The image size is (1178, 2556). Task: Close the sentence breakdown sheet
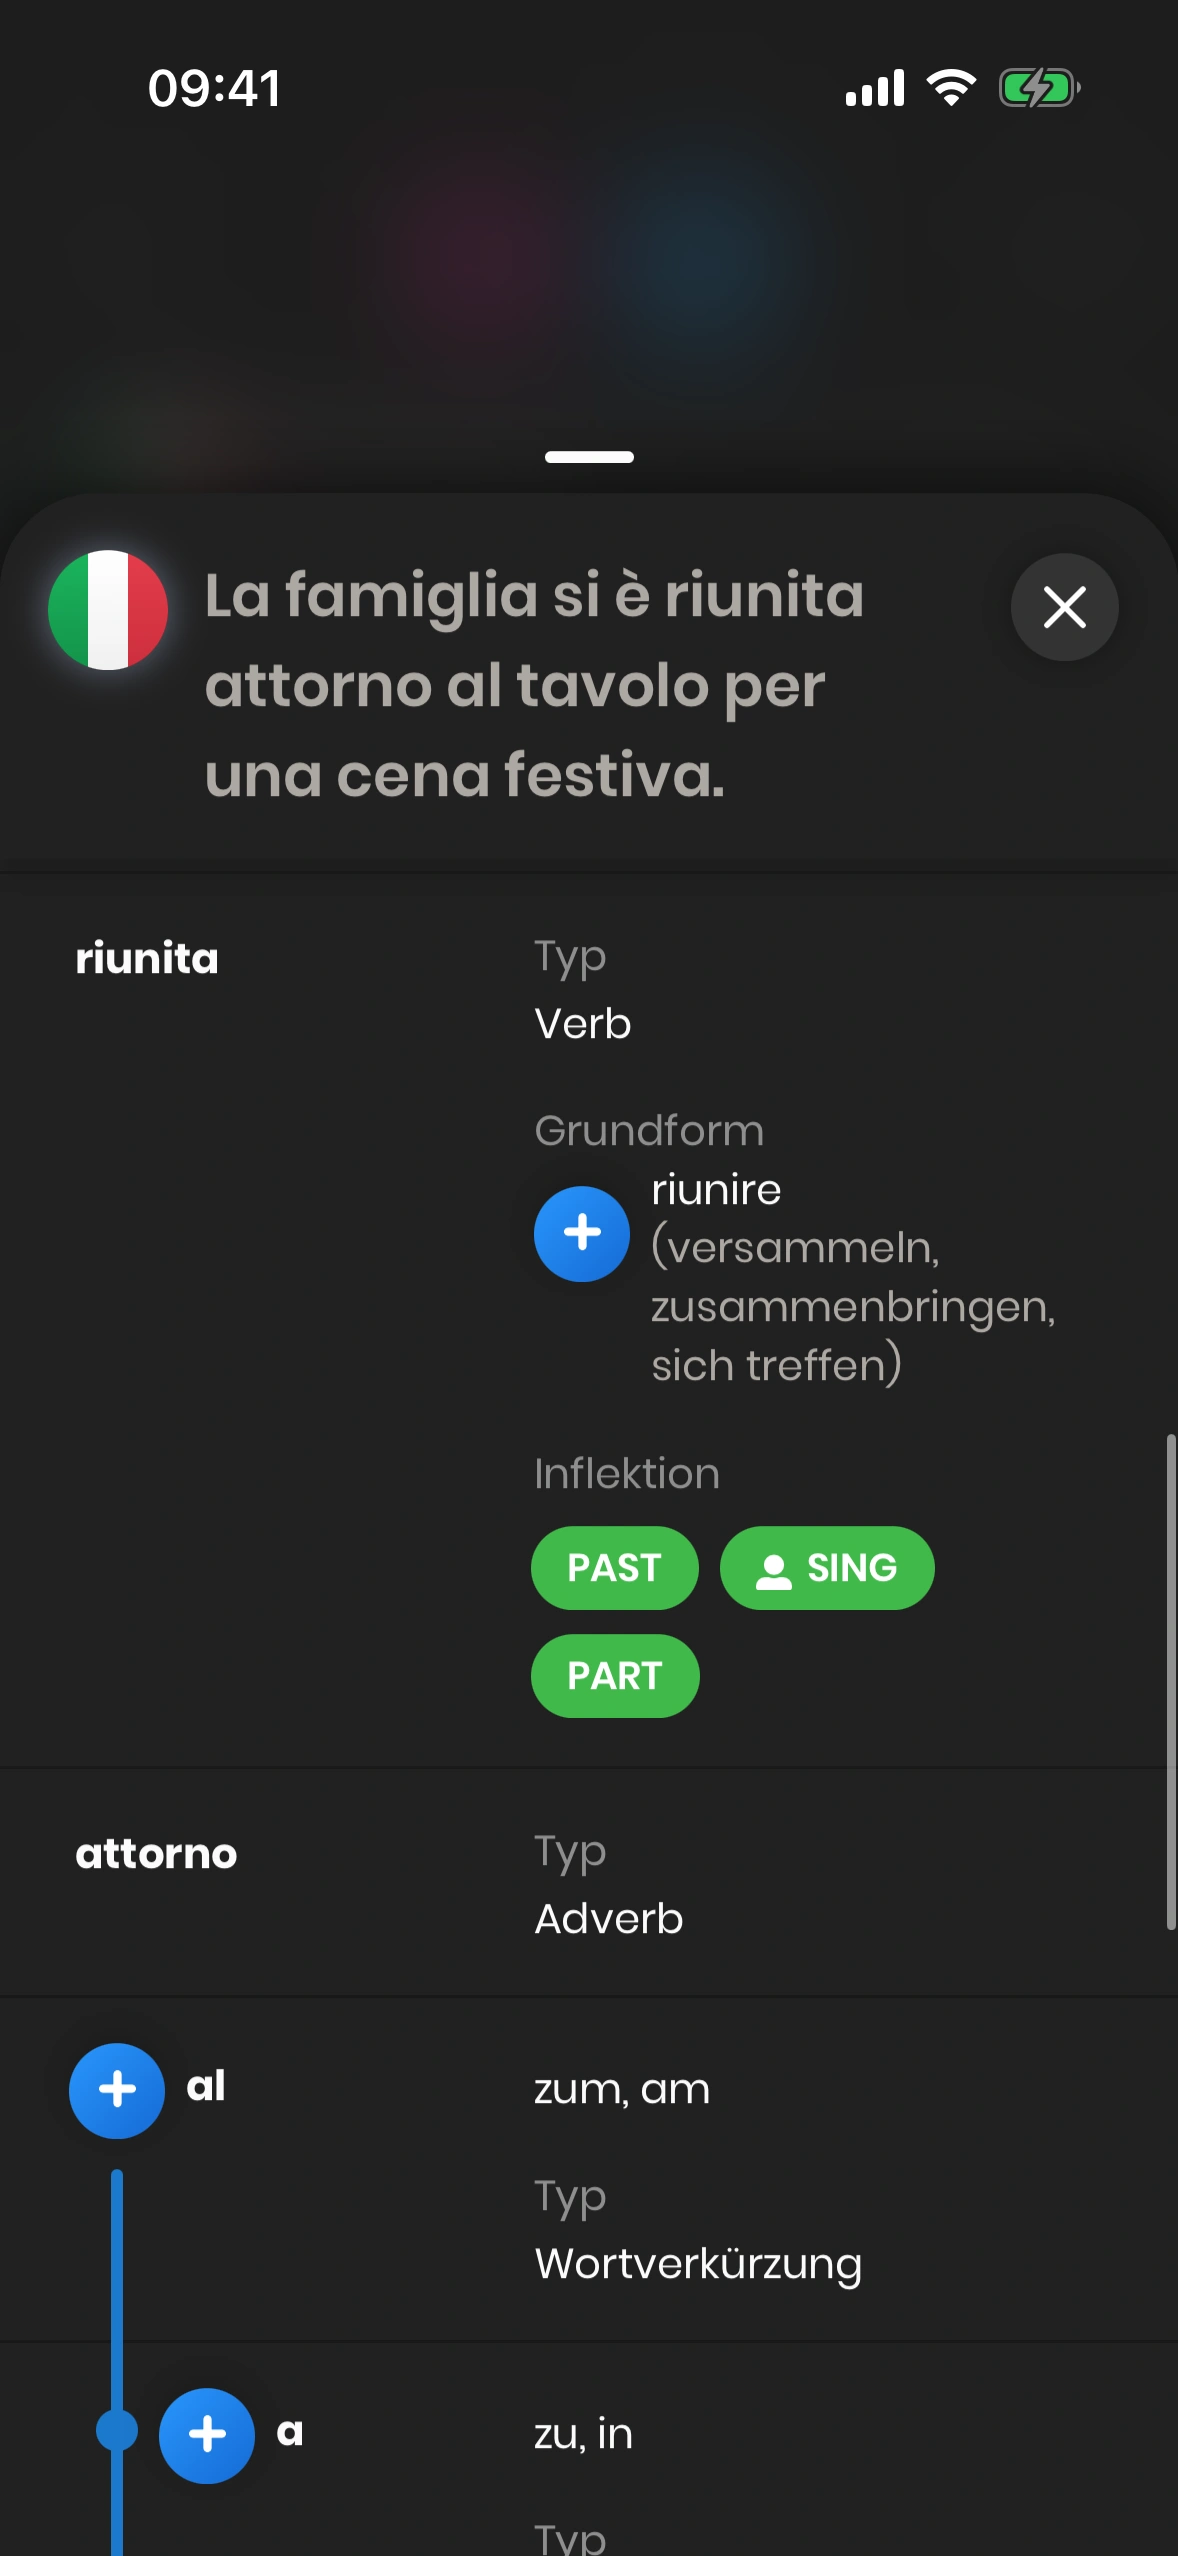click(1064, 607)
